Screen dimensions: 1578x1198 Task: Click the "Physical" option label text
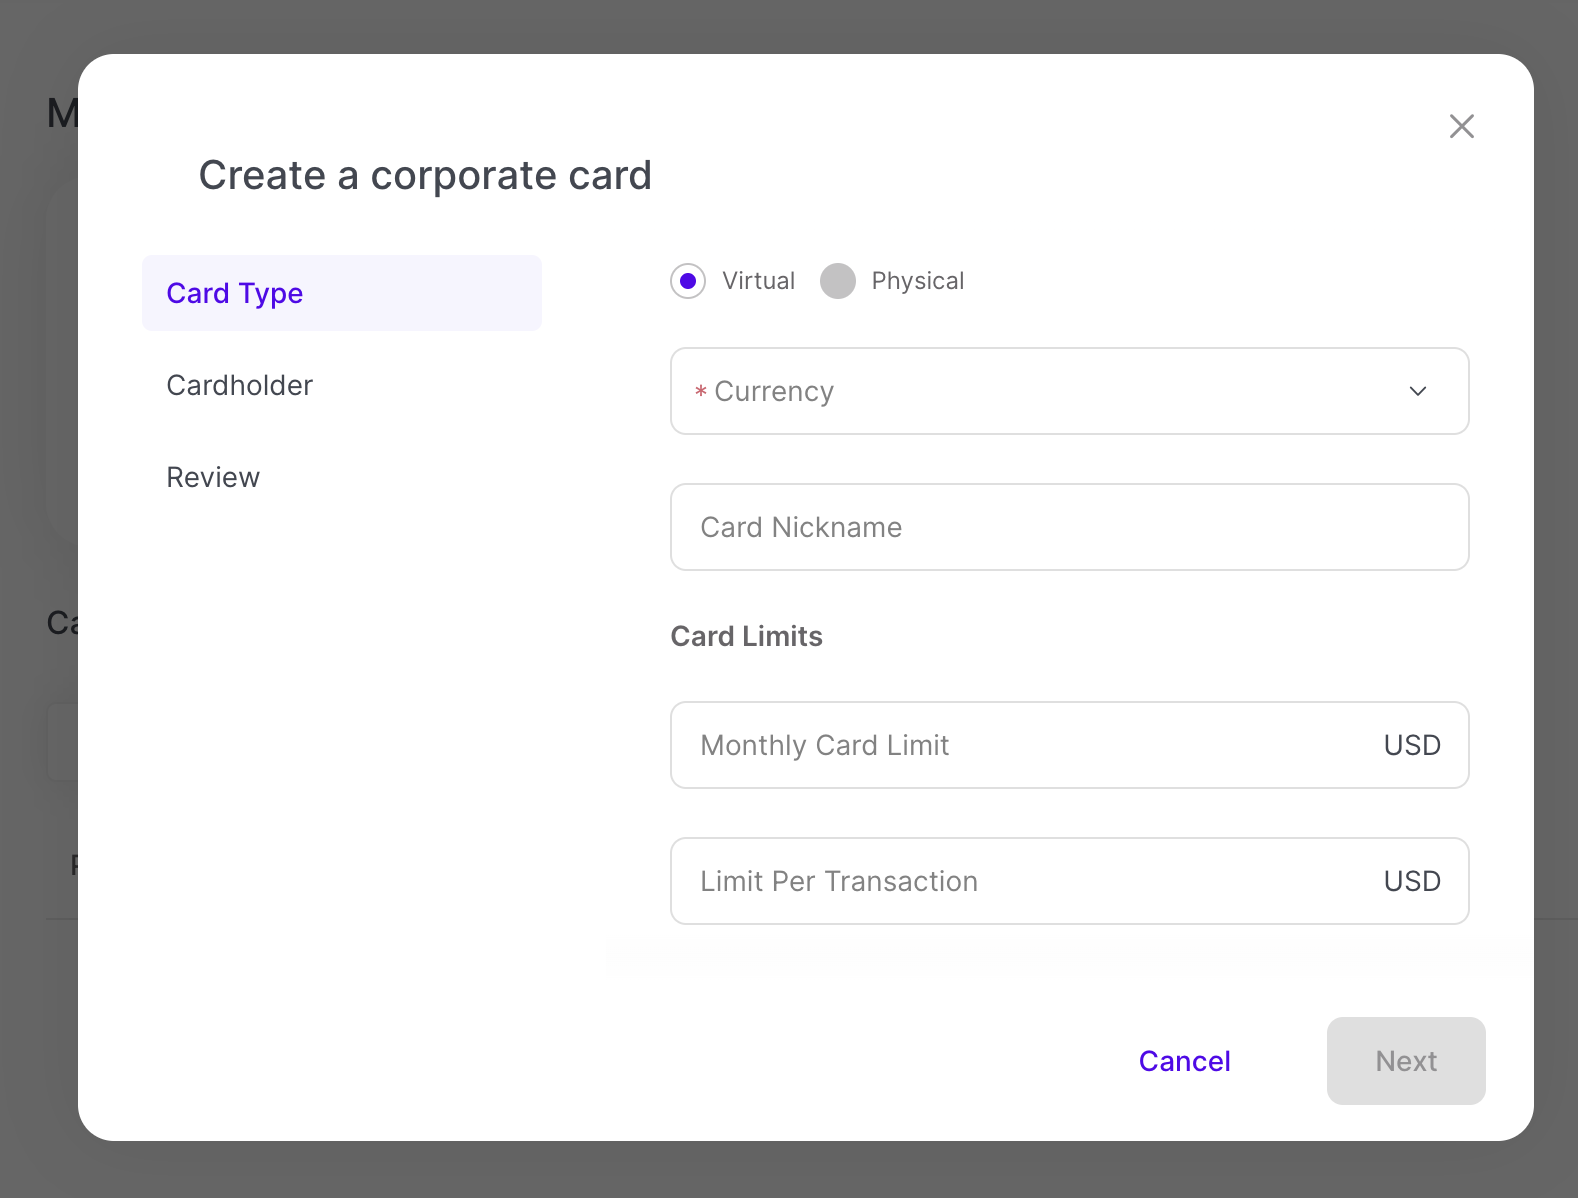(x=917, y=281)
